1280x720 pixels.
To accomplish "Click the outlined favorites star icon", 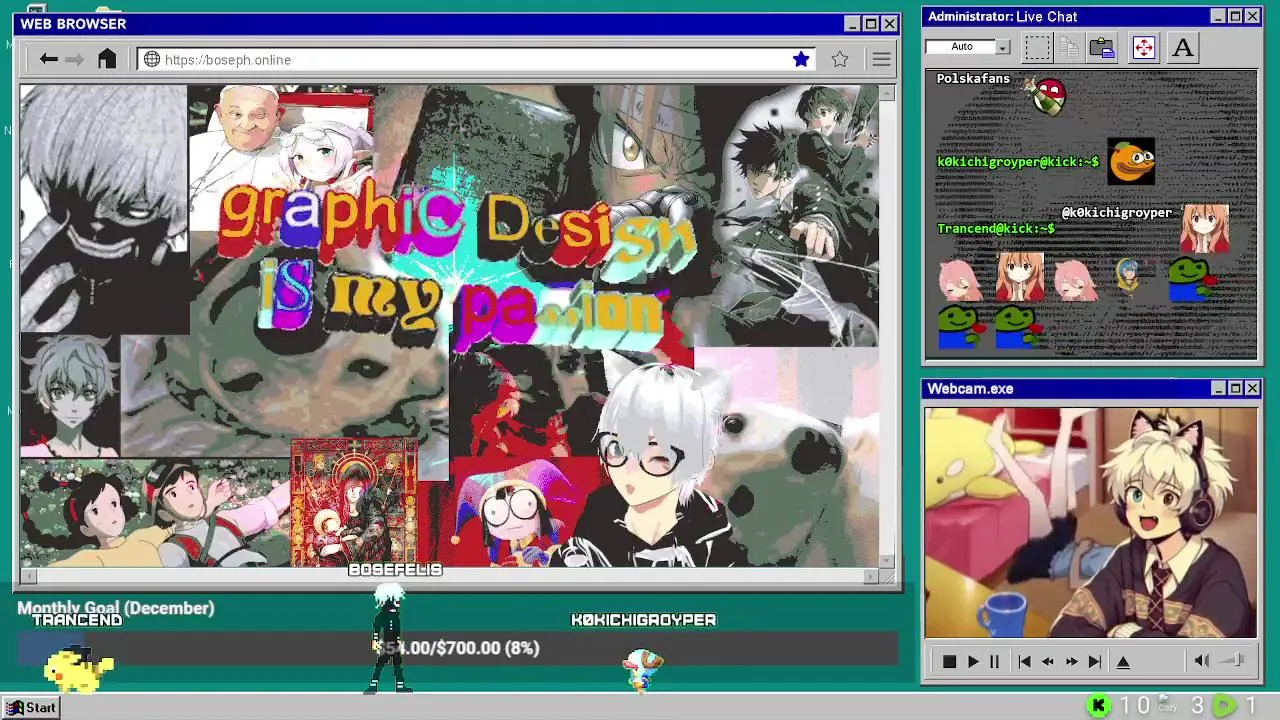I will pos(840,60).
